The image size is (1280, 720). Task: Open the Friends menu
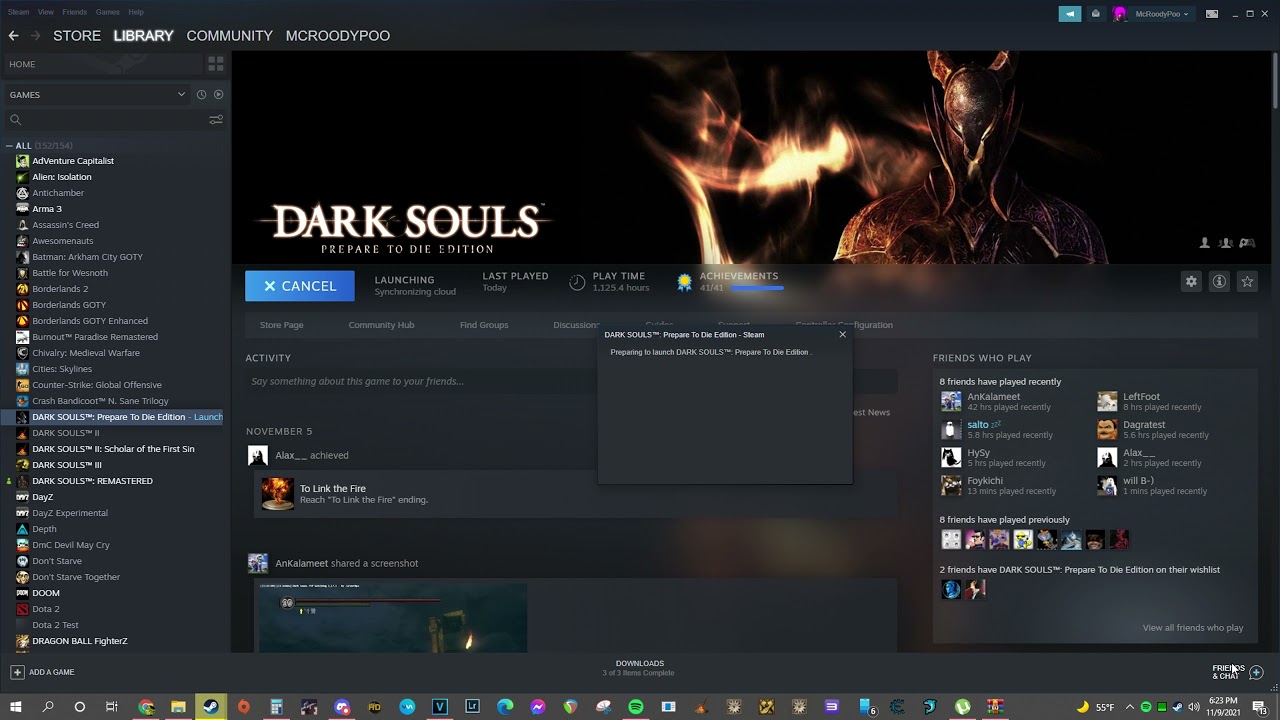75,12
